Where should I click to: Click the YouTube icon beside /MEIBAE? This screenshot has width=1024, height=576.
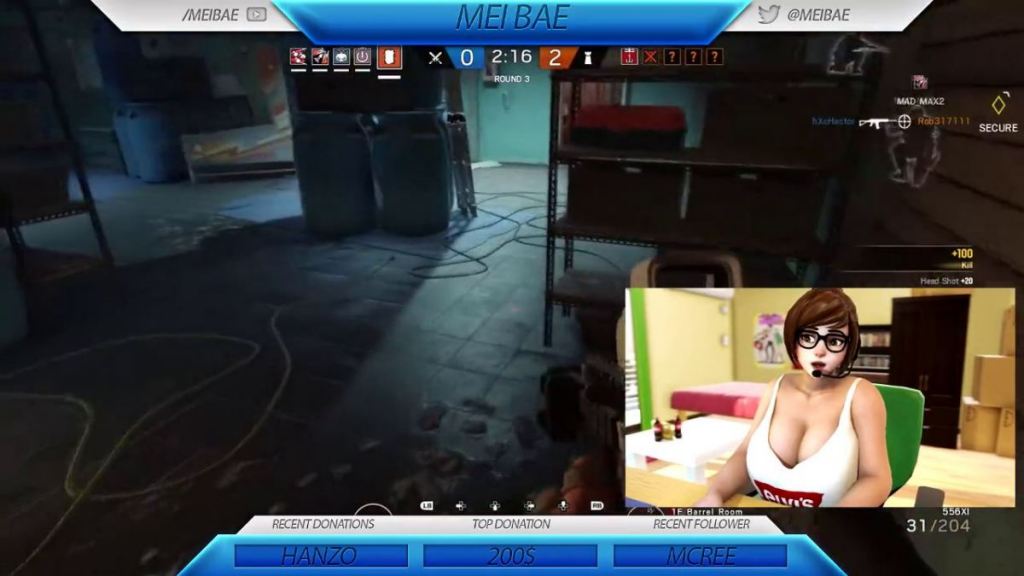tap(257, 14)
